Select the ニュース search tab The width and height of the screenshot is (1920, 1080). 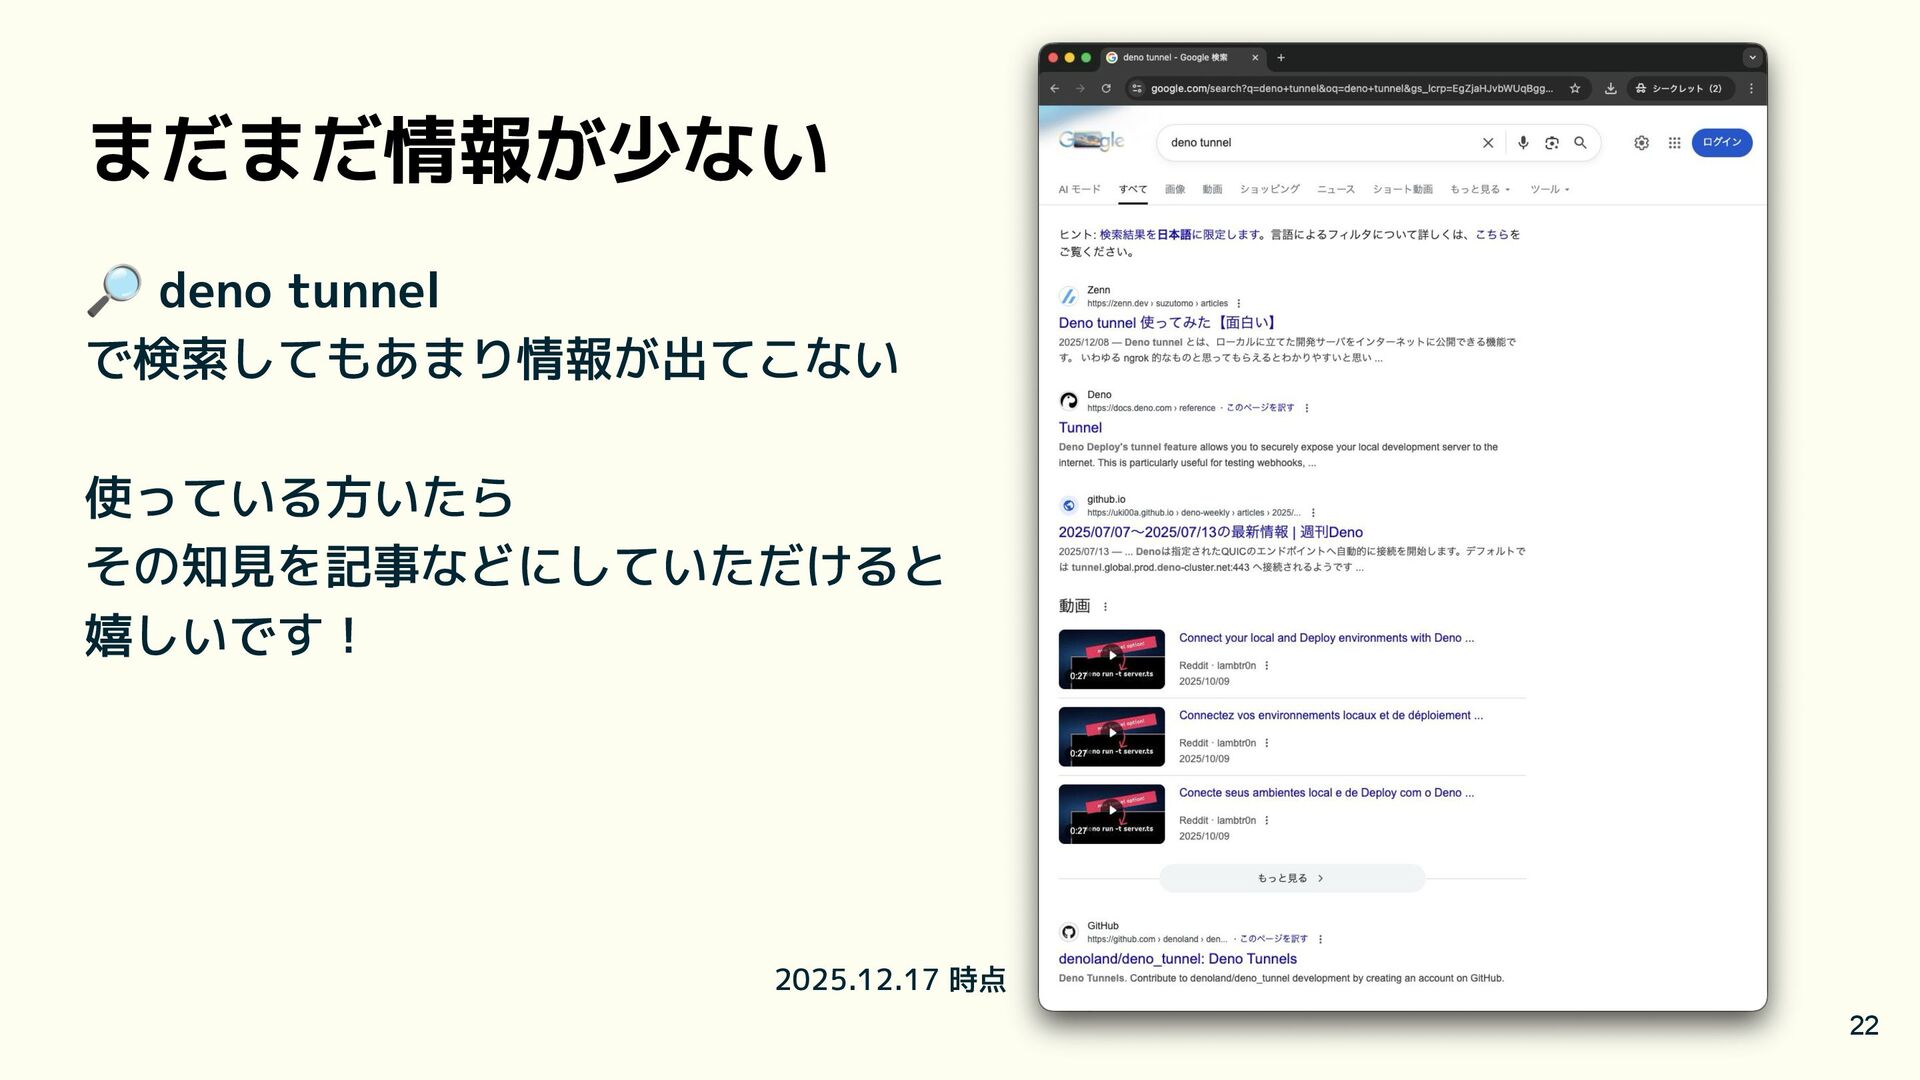pos(1335,189)
